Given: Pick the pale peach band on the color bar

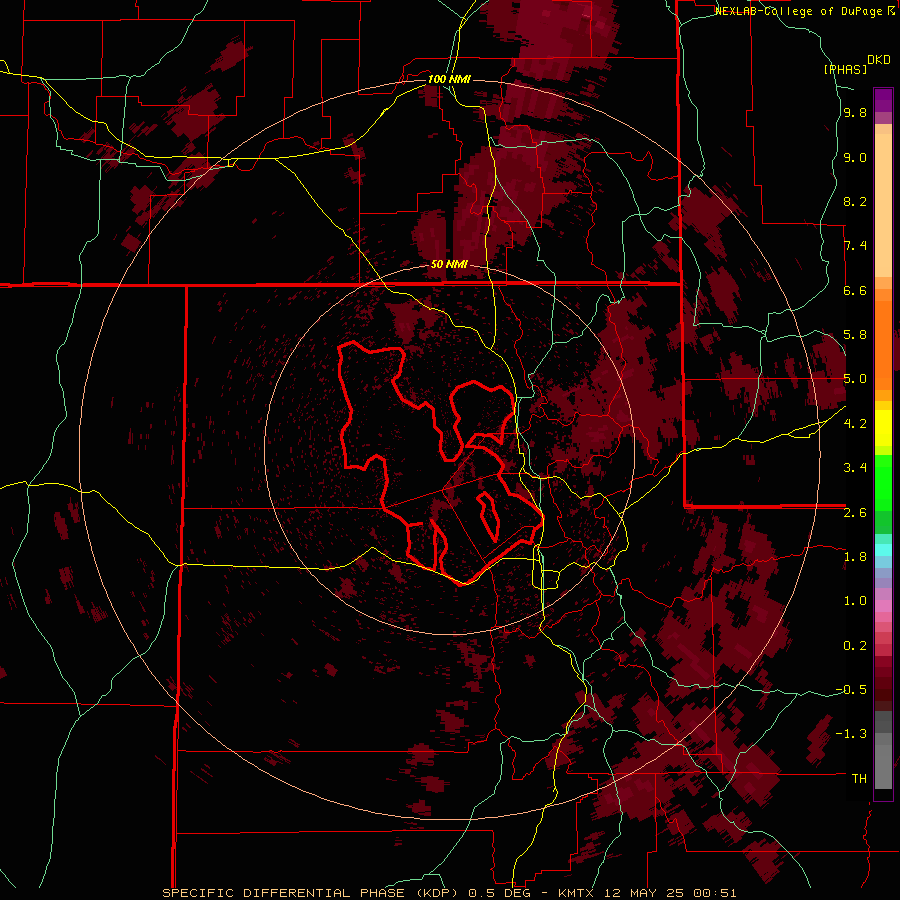Looking at the screenshot, I should click(x=883, y=205).
